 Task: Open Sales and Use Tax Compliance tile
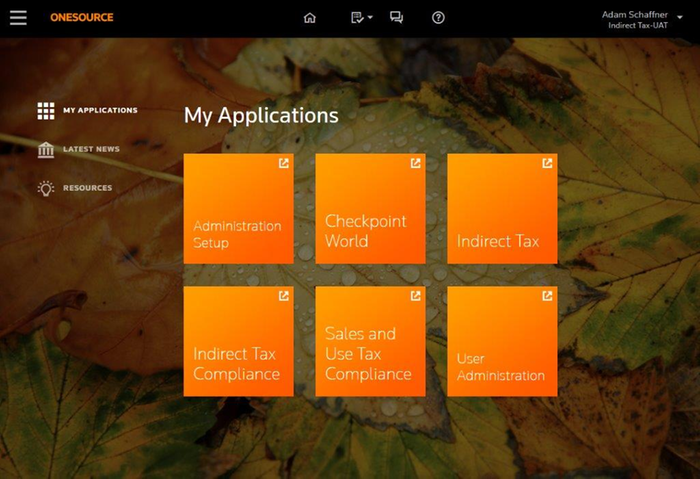tap(370, 342)
